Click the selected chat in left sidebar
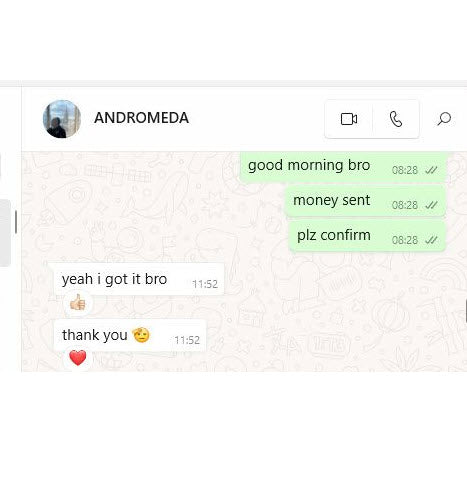Viewport: 467px width, 477px height. click(x=5, y=233)
